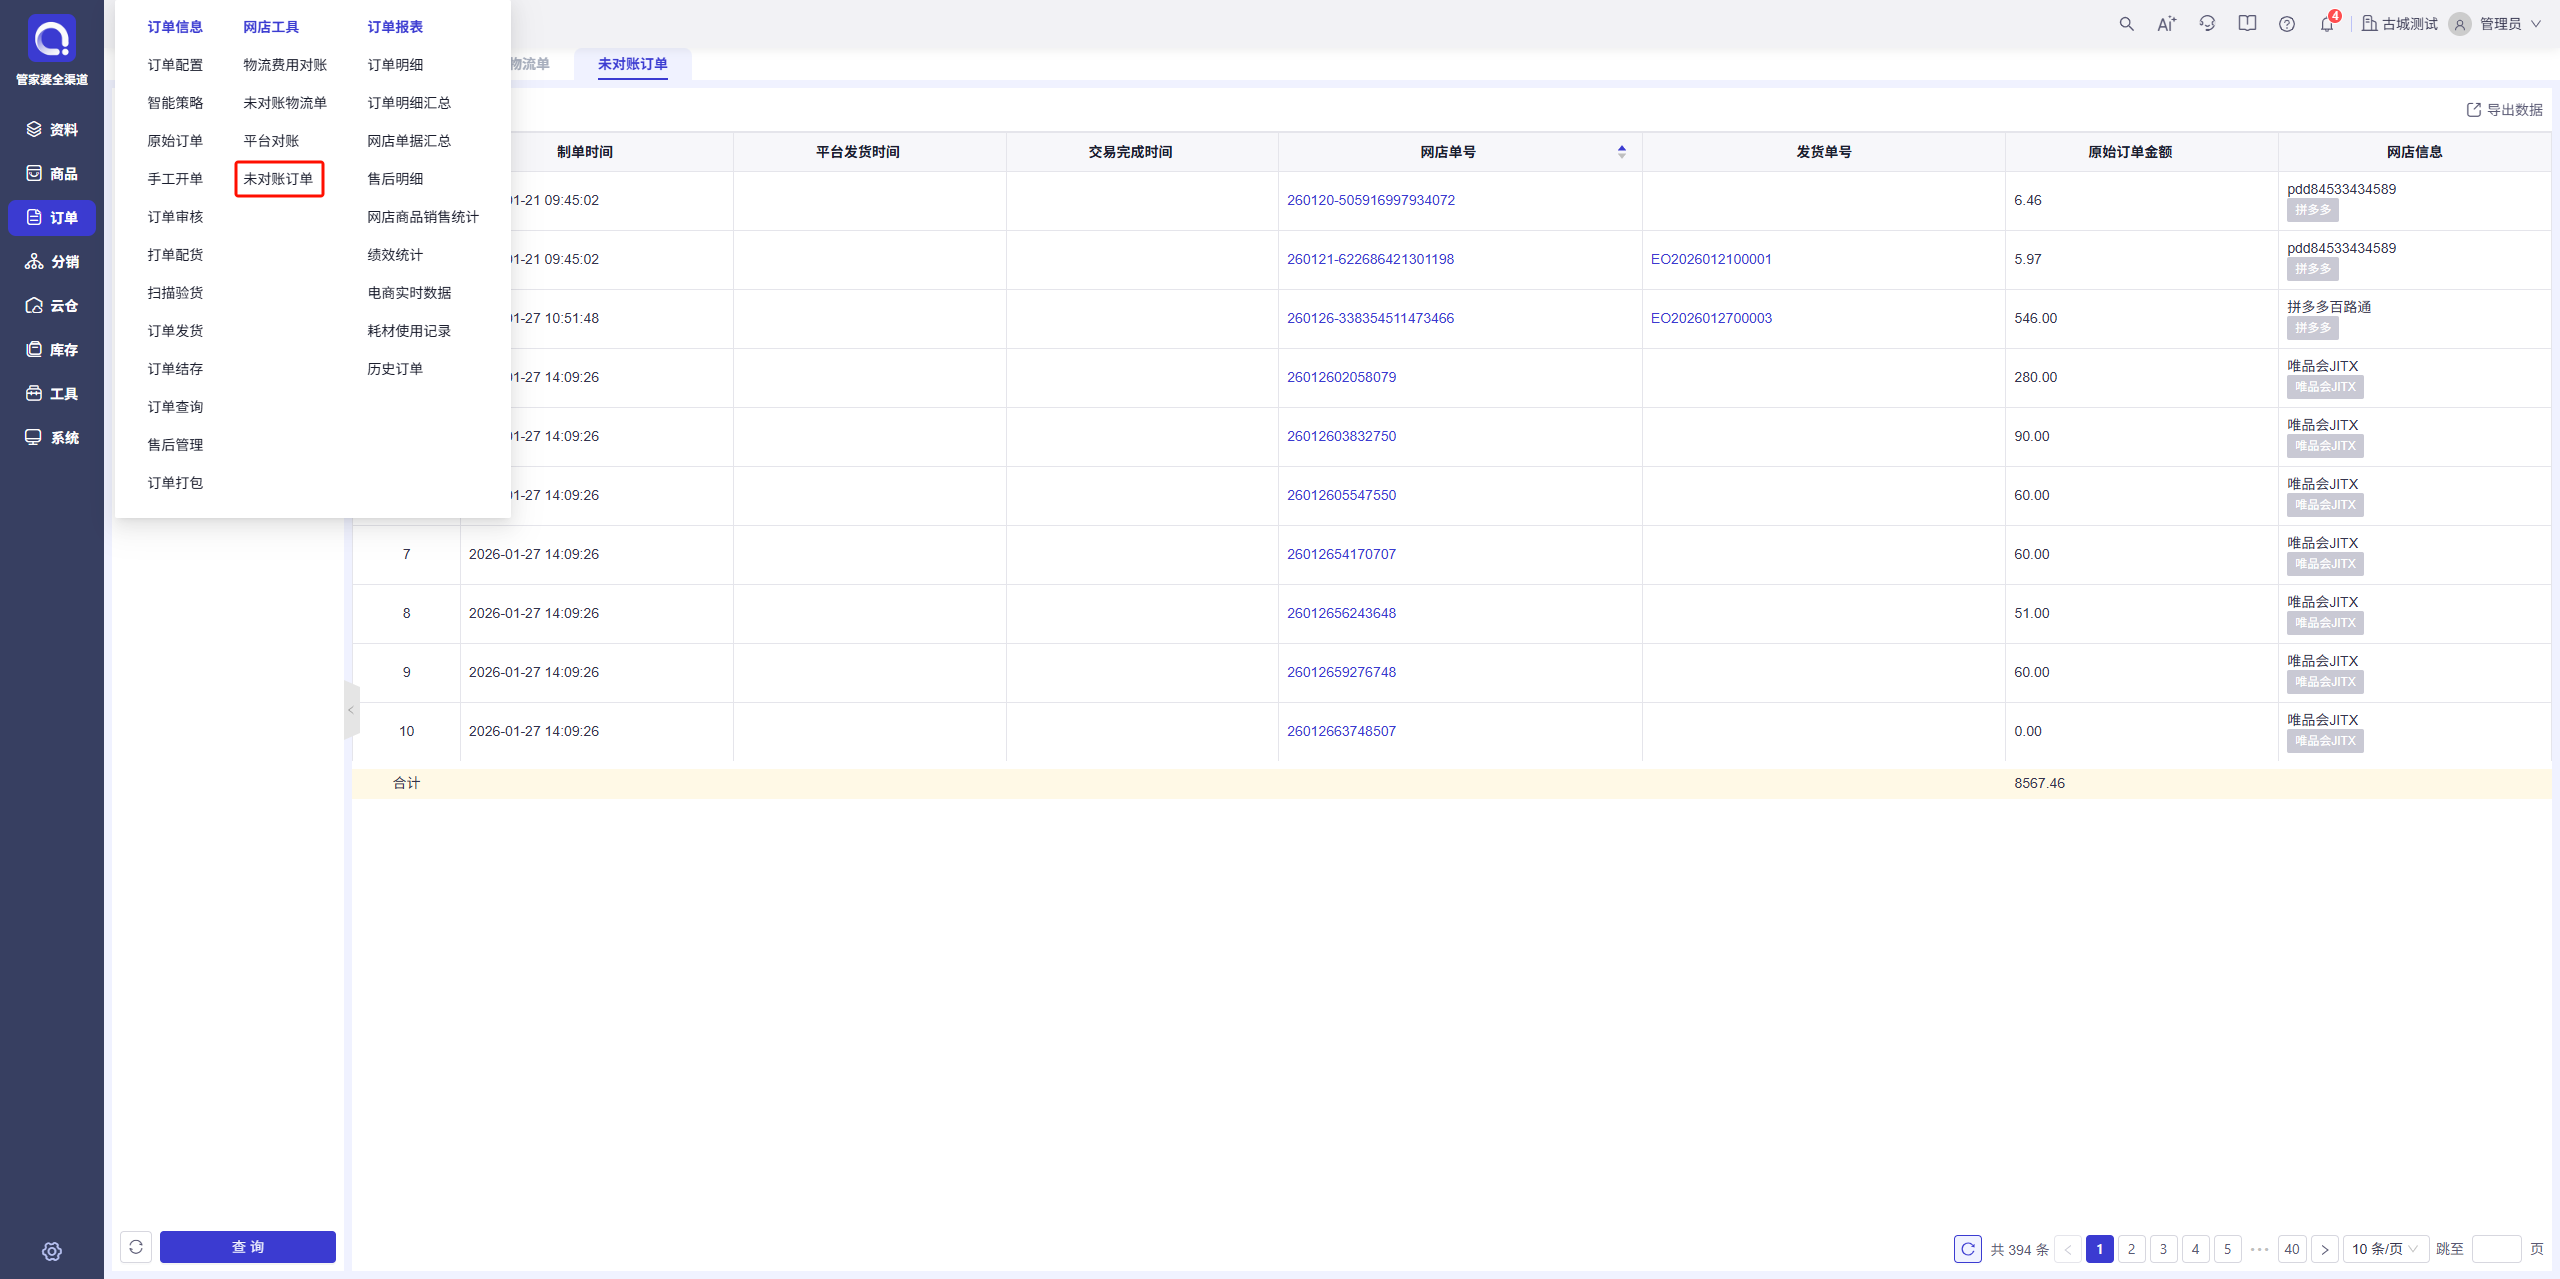Expand the 管理员 user dropdown

coord(2510,24)
